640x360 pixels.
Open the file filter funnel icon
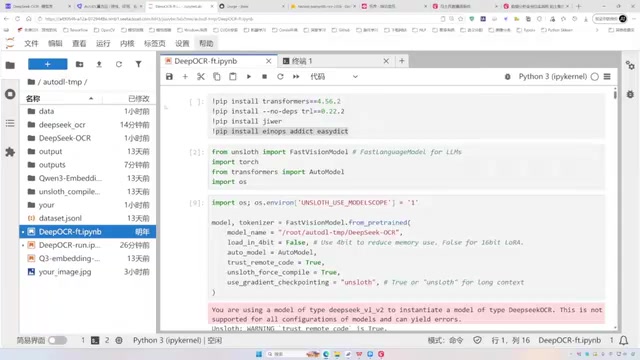click(139, 64)
